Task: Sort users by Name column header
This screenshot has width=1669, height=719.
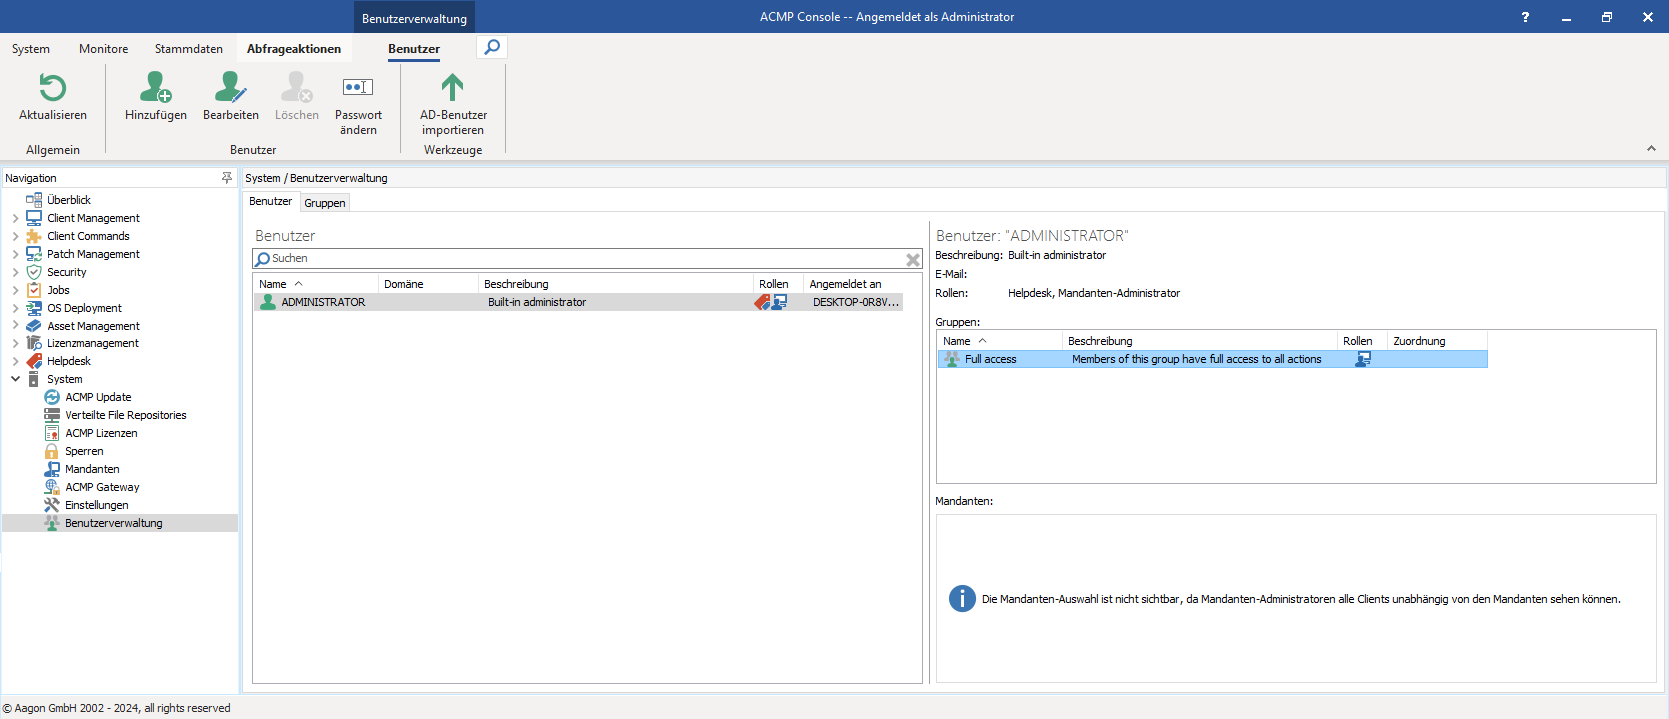Action: [273, 284]
